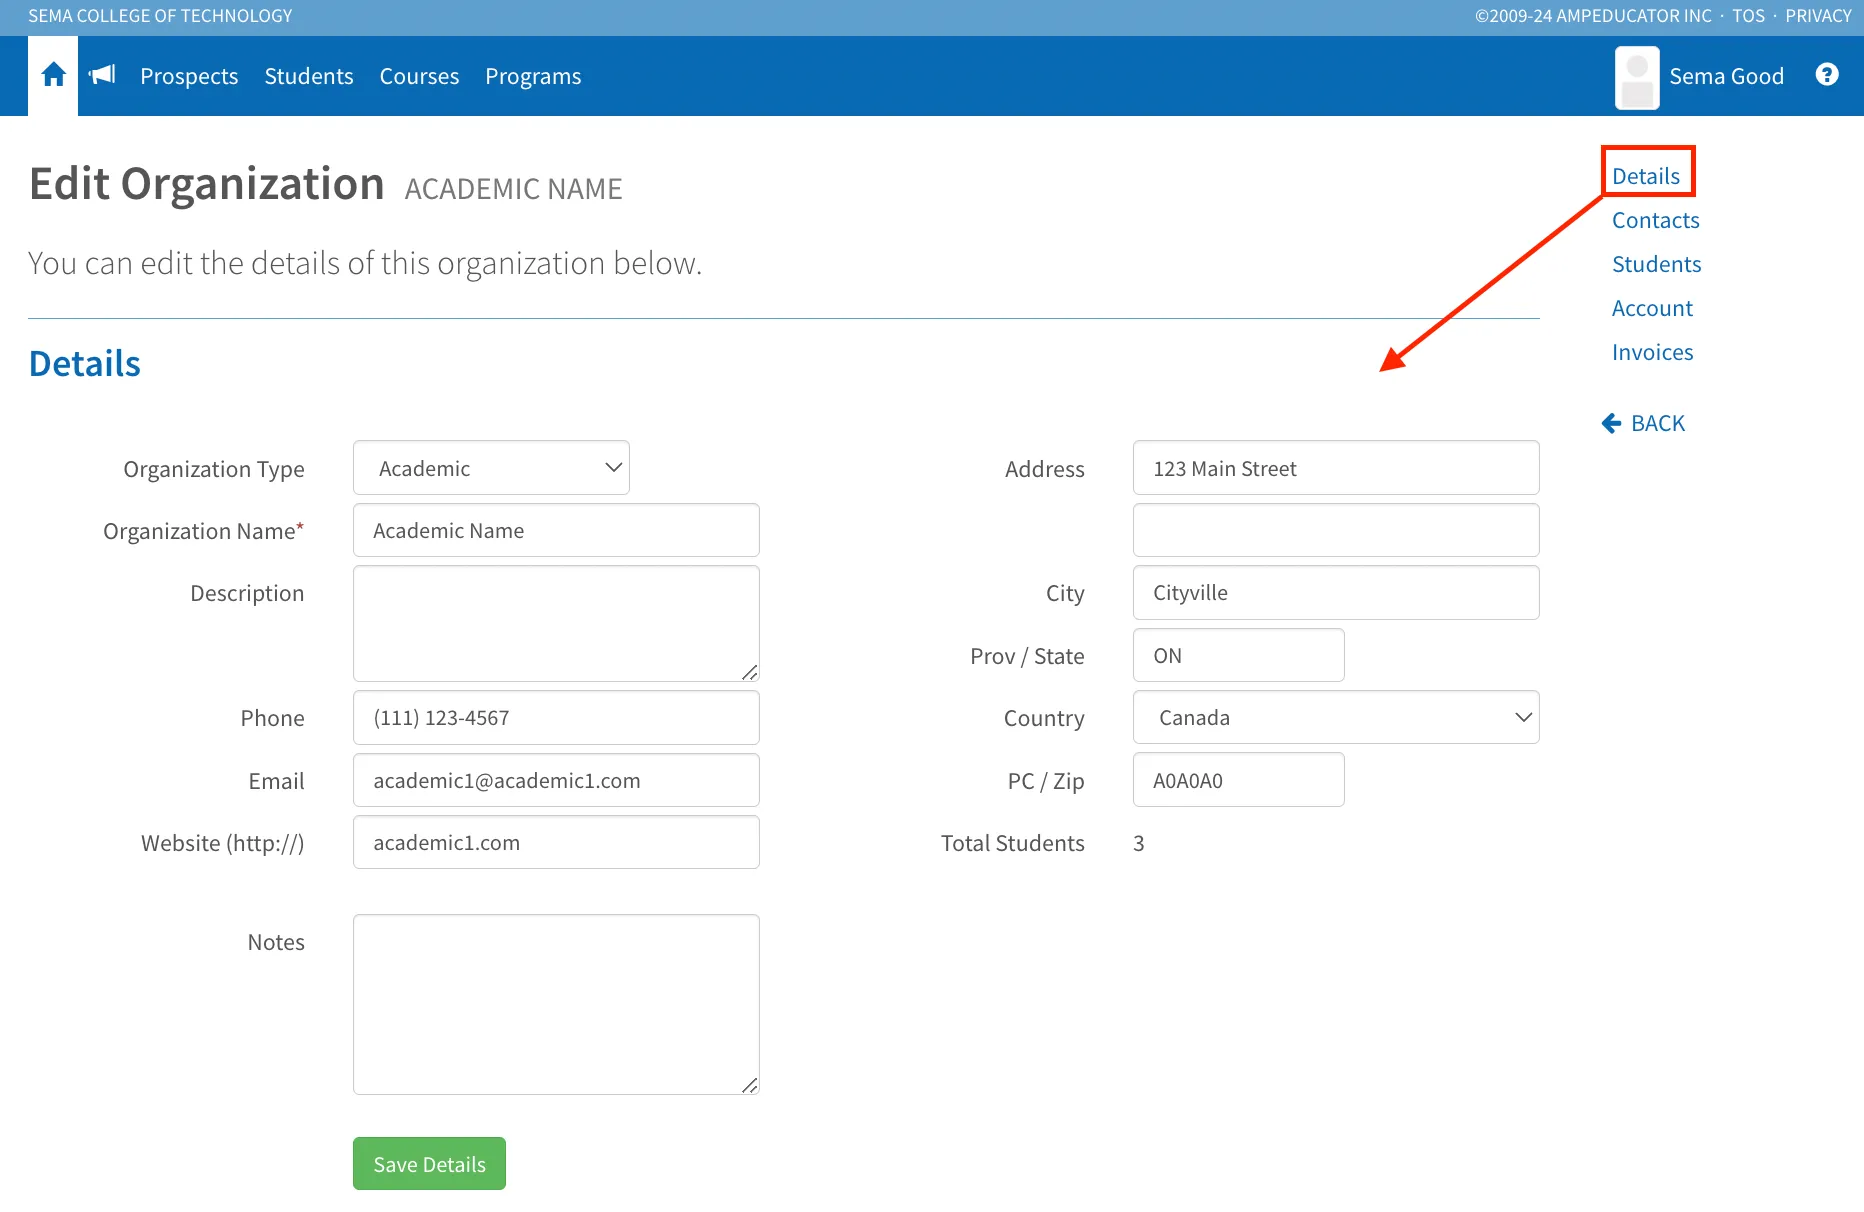
Task: Open the Students link in side menu
Action: tap(1656, 264)
